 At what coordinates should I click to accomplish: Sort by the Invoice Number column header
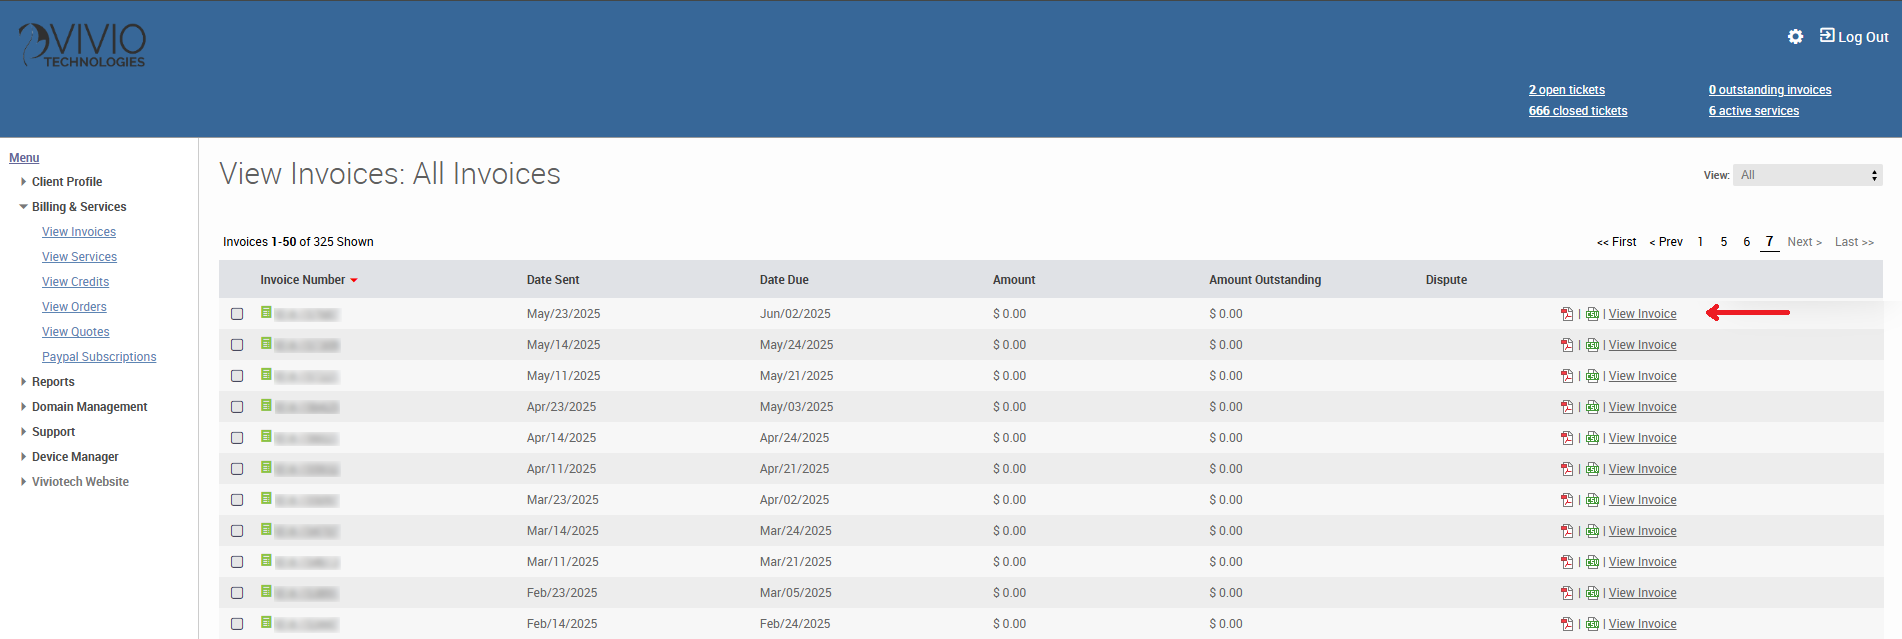point(302,280)
